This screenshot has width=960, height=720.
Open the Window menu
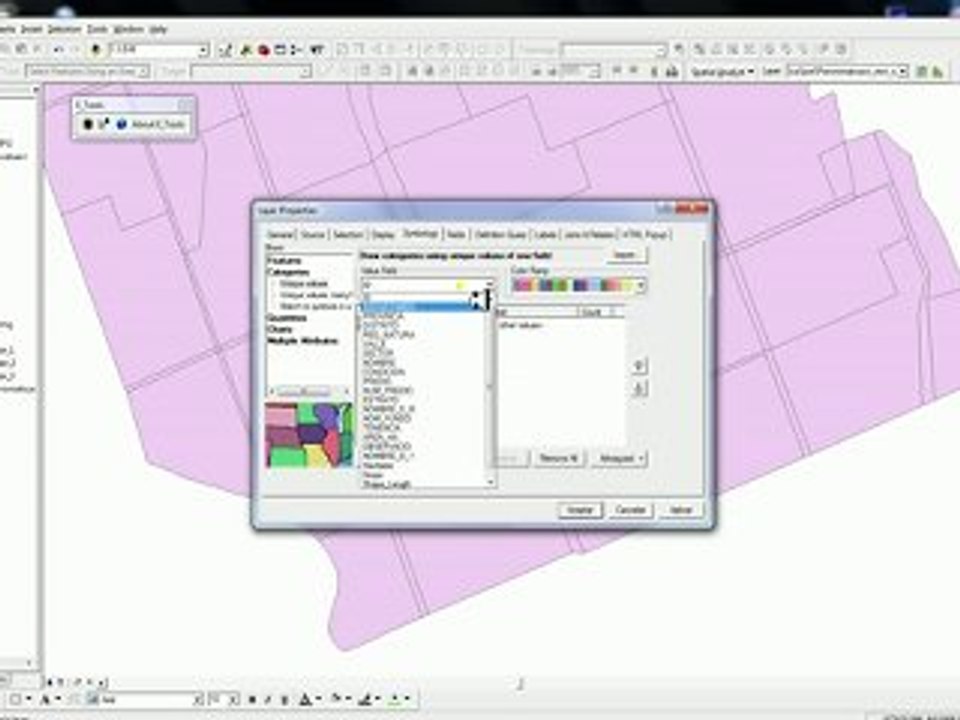click(x=129, y=29)
